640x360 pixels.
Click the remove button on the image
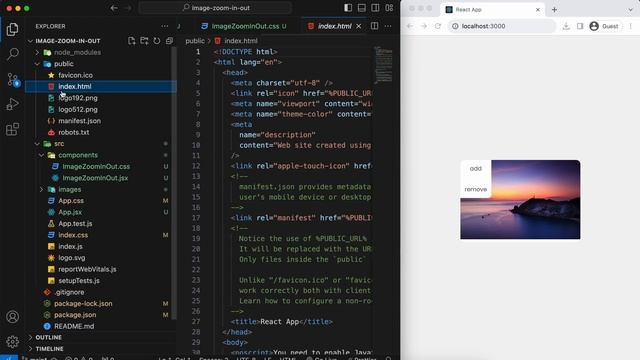(x=476, y=189)
